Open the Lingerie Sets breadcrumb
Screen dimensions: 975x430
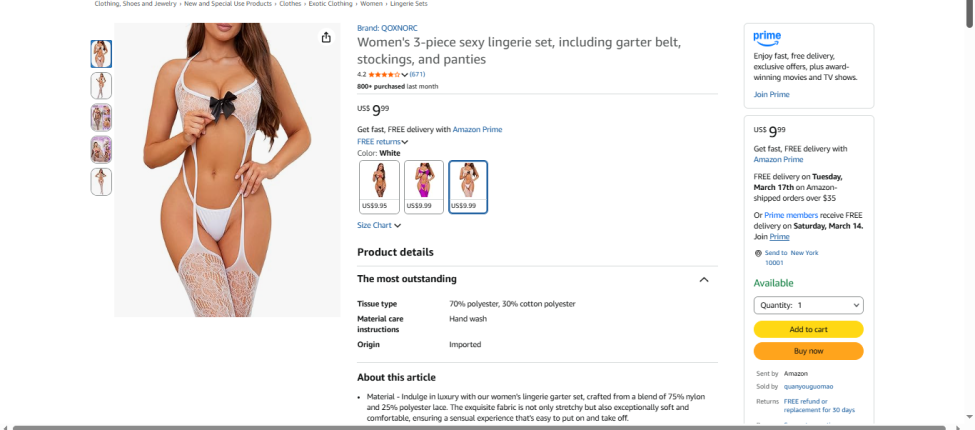tap(408, 4)
